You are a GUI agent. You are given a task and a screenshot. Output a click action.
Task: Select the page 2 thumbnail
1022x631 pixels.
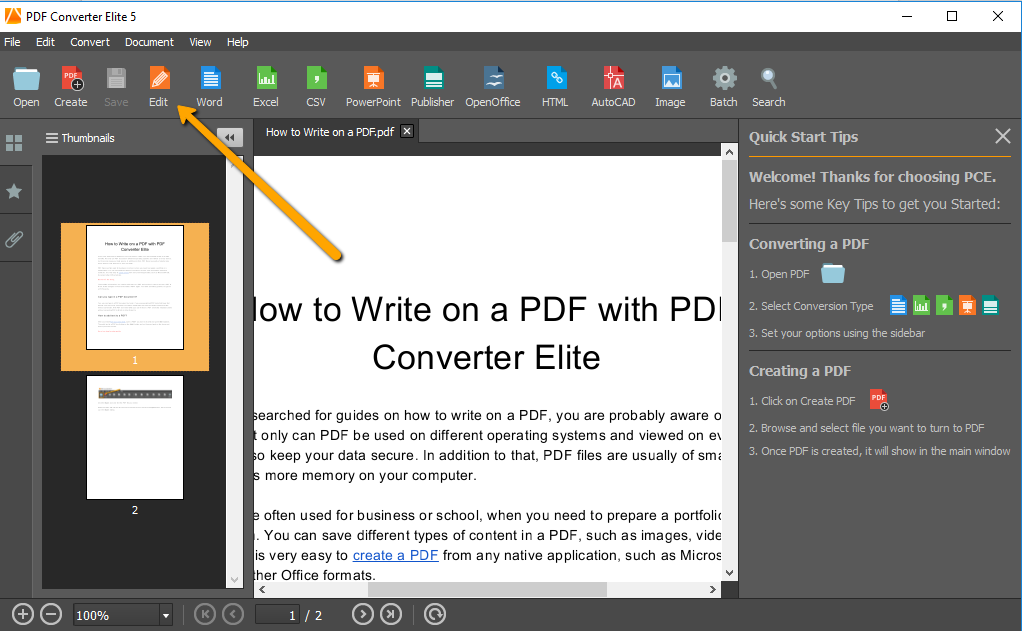134,437
